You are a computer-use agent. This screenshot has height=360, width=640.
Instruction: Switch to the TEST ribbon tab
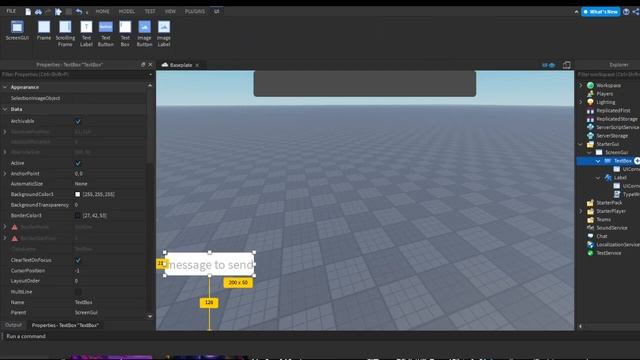pyautogui.click(x=150, y=11)
